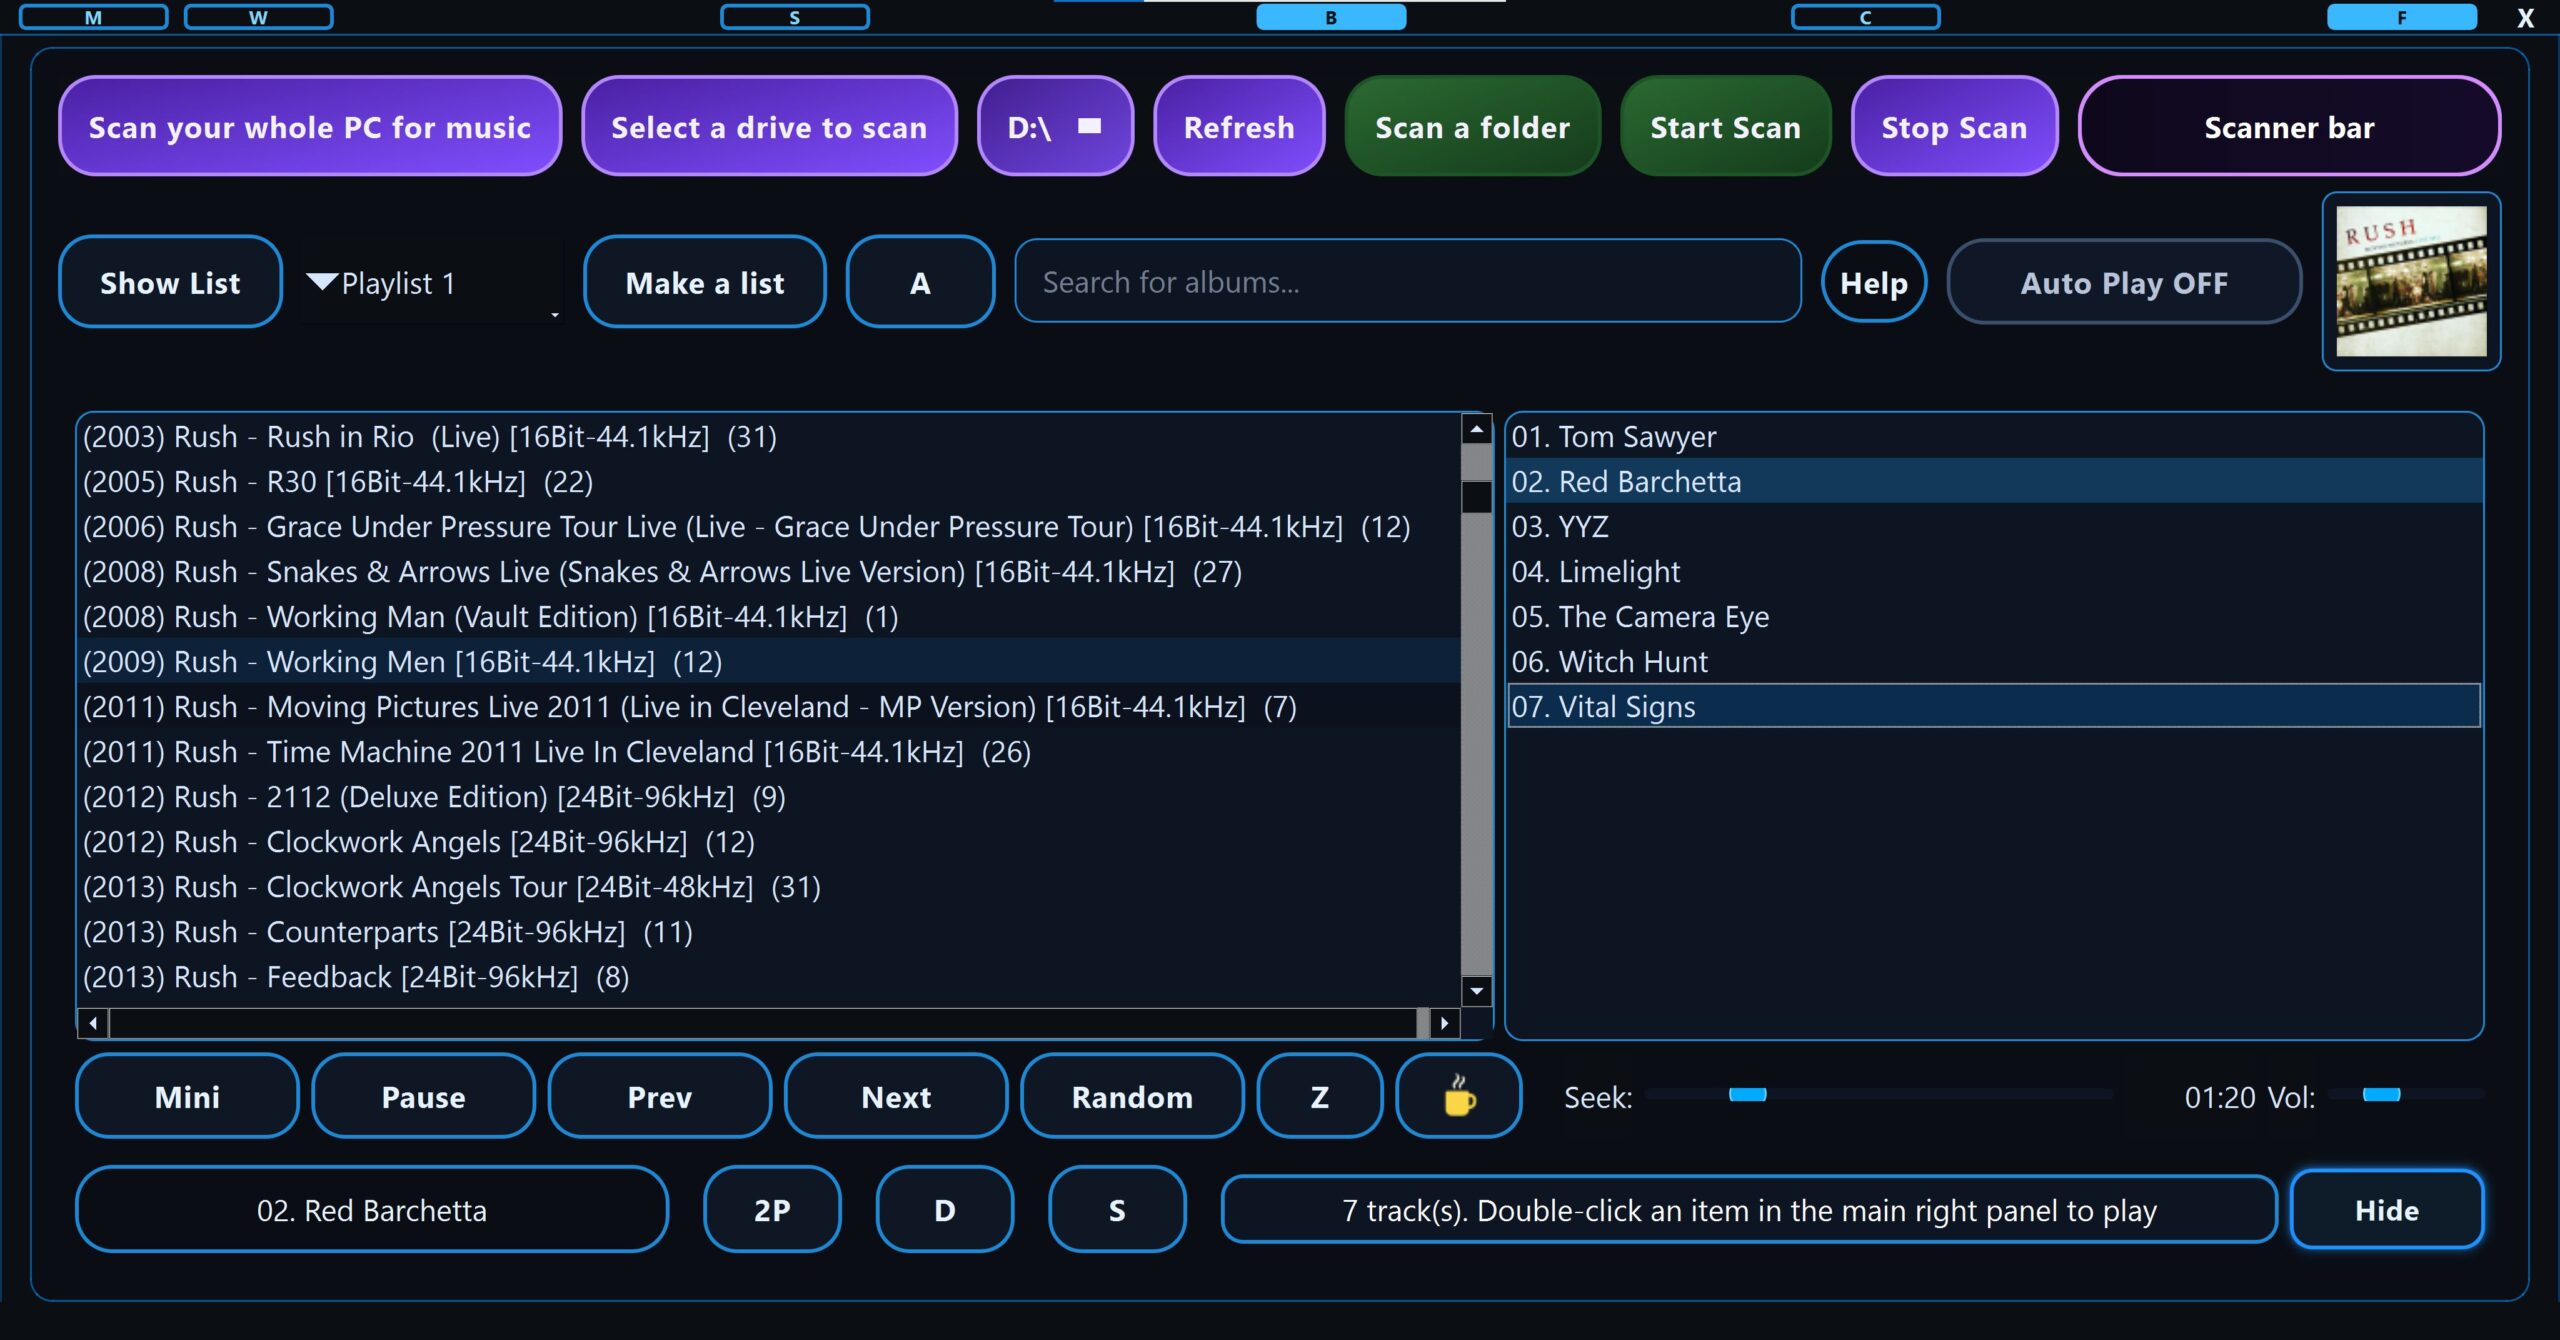Viewport: 2560px width, 1340px height.
Task: Click the A button beside Make a list
Action: point(920,283)
